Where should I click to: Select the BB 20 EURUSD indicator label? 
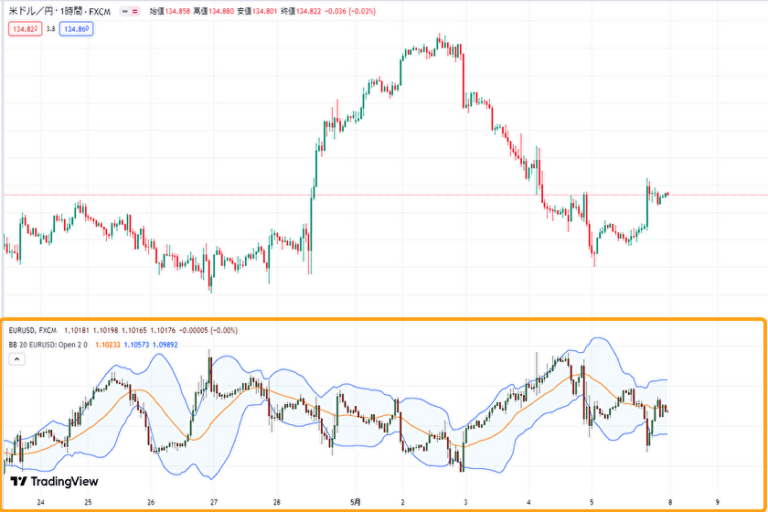point(46,343)
